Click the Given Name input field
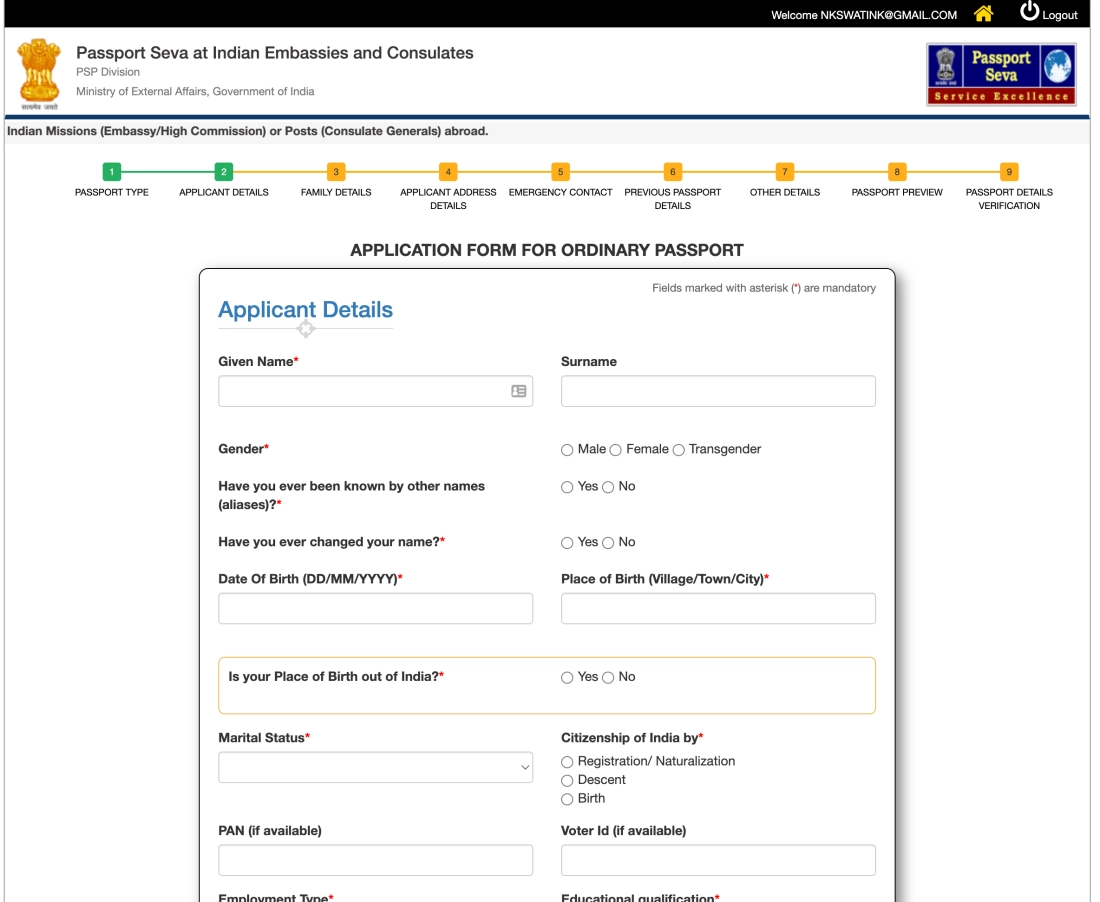Screen dimensions: 1100x902 pyautogui.click(x=375, y=391)
